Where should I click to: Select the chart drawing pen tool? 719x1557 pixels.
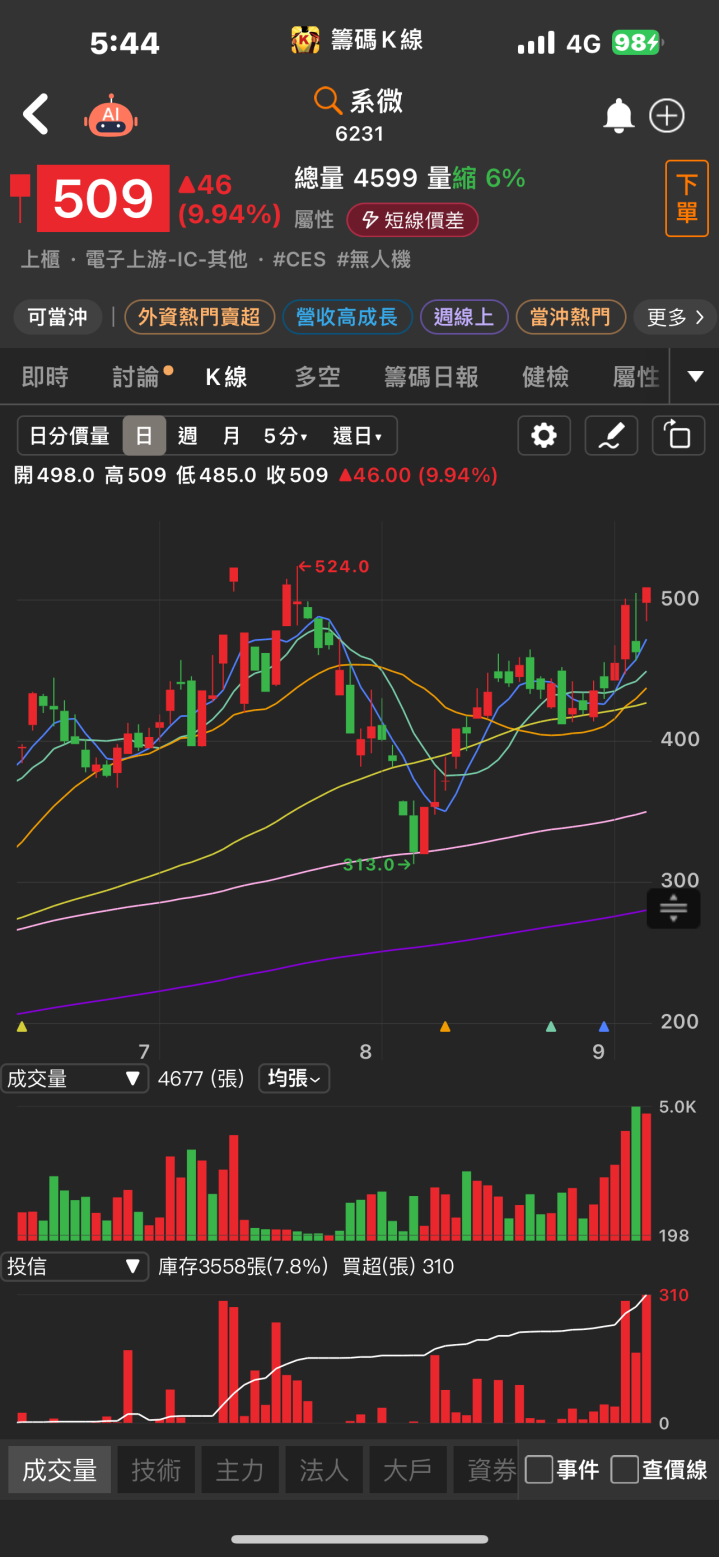(x=611, y=436)
